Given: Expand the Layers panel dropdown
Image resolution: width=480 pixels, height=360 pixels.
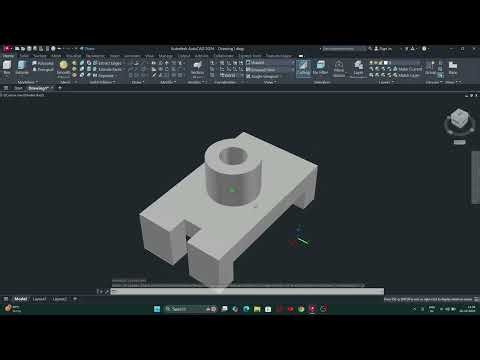Looking at the screenshot, I should pos(385,82).
